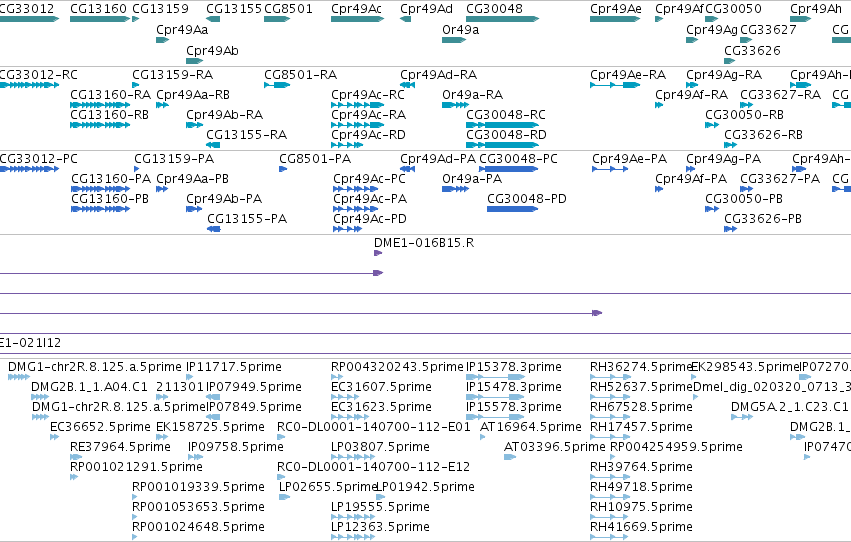This screenshot has width=851, height=542.
Task: Select the RP001021291.5prime EST label
Action: pos(136,467)
